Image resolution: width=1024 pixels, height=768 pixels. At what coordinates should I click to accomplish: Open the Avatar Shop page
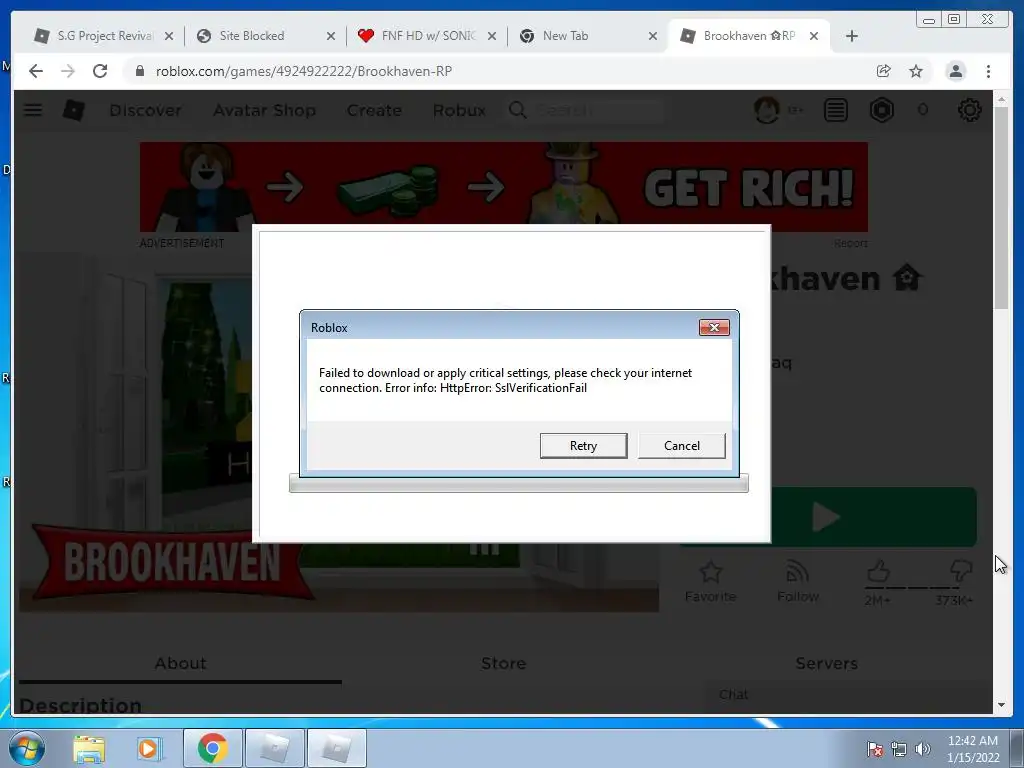click(x=264, y=110)
